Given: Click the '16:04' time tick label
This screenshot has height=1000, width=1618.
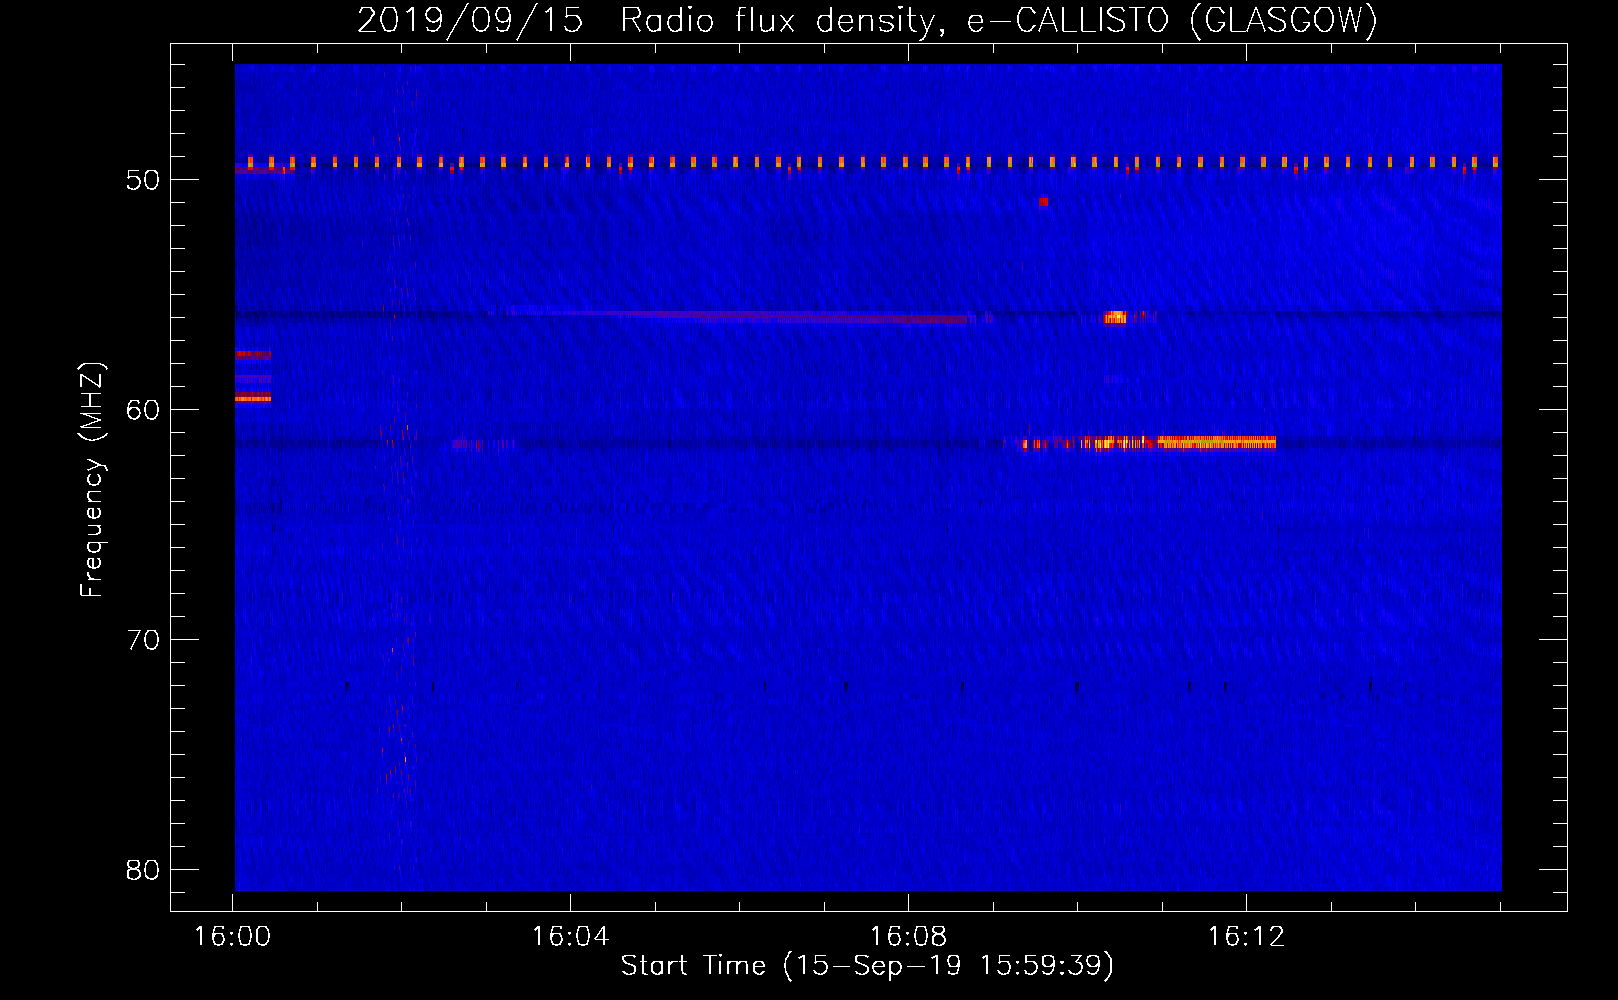Looking at the screenshot, I should [x=570, y=936].
